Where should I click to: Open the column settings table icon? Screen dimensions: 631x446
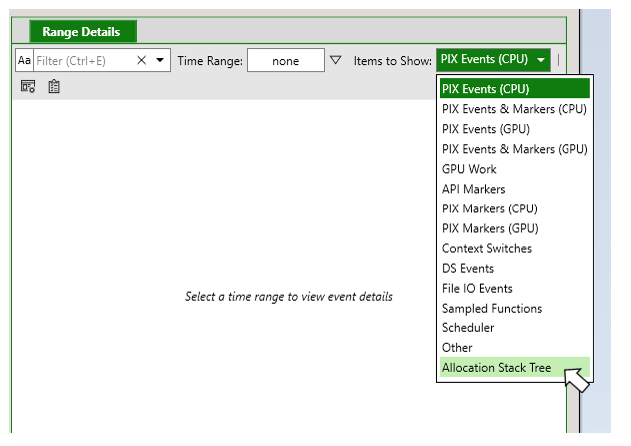[28, 86]
